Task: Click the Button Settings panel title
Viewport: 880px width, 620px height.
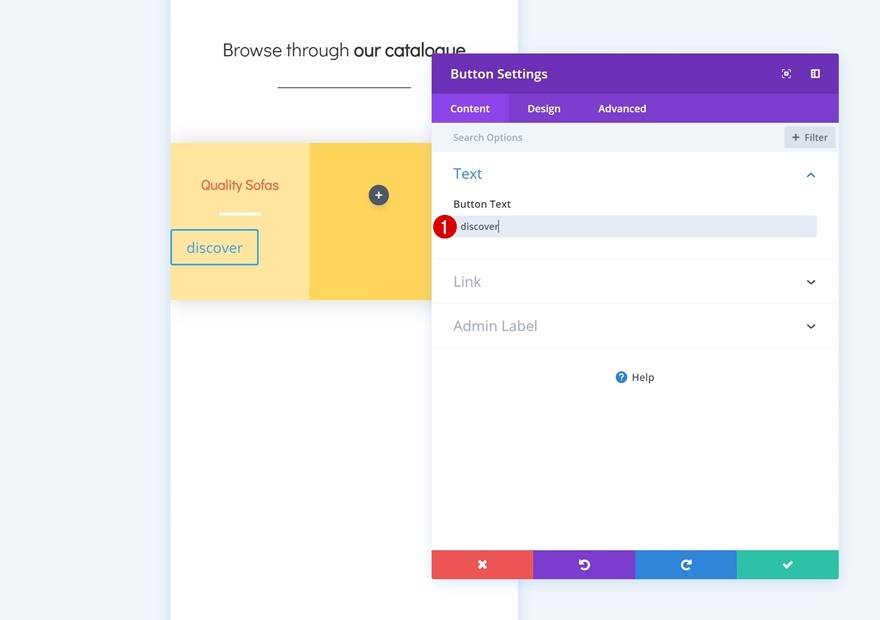Action: click(x=499, y=74)
